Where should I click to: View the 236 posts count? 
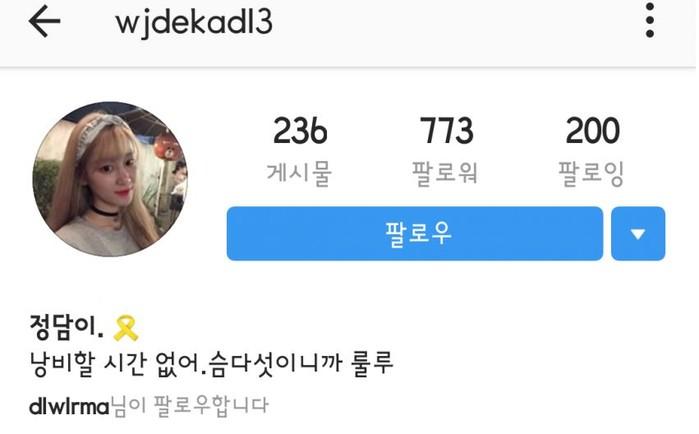pyautogui.click(x=300, y=150)
